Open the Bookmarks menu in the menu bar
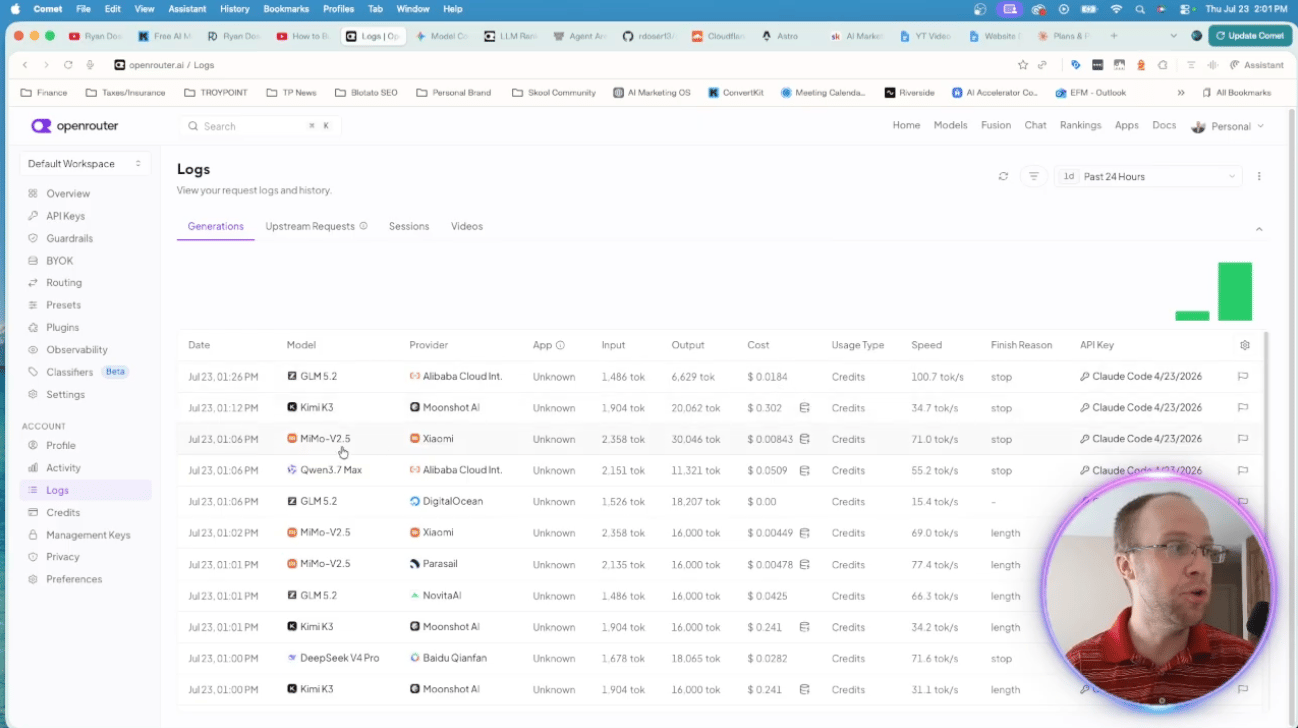 coord(287,9)
